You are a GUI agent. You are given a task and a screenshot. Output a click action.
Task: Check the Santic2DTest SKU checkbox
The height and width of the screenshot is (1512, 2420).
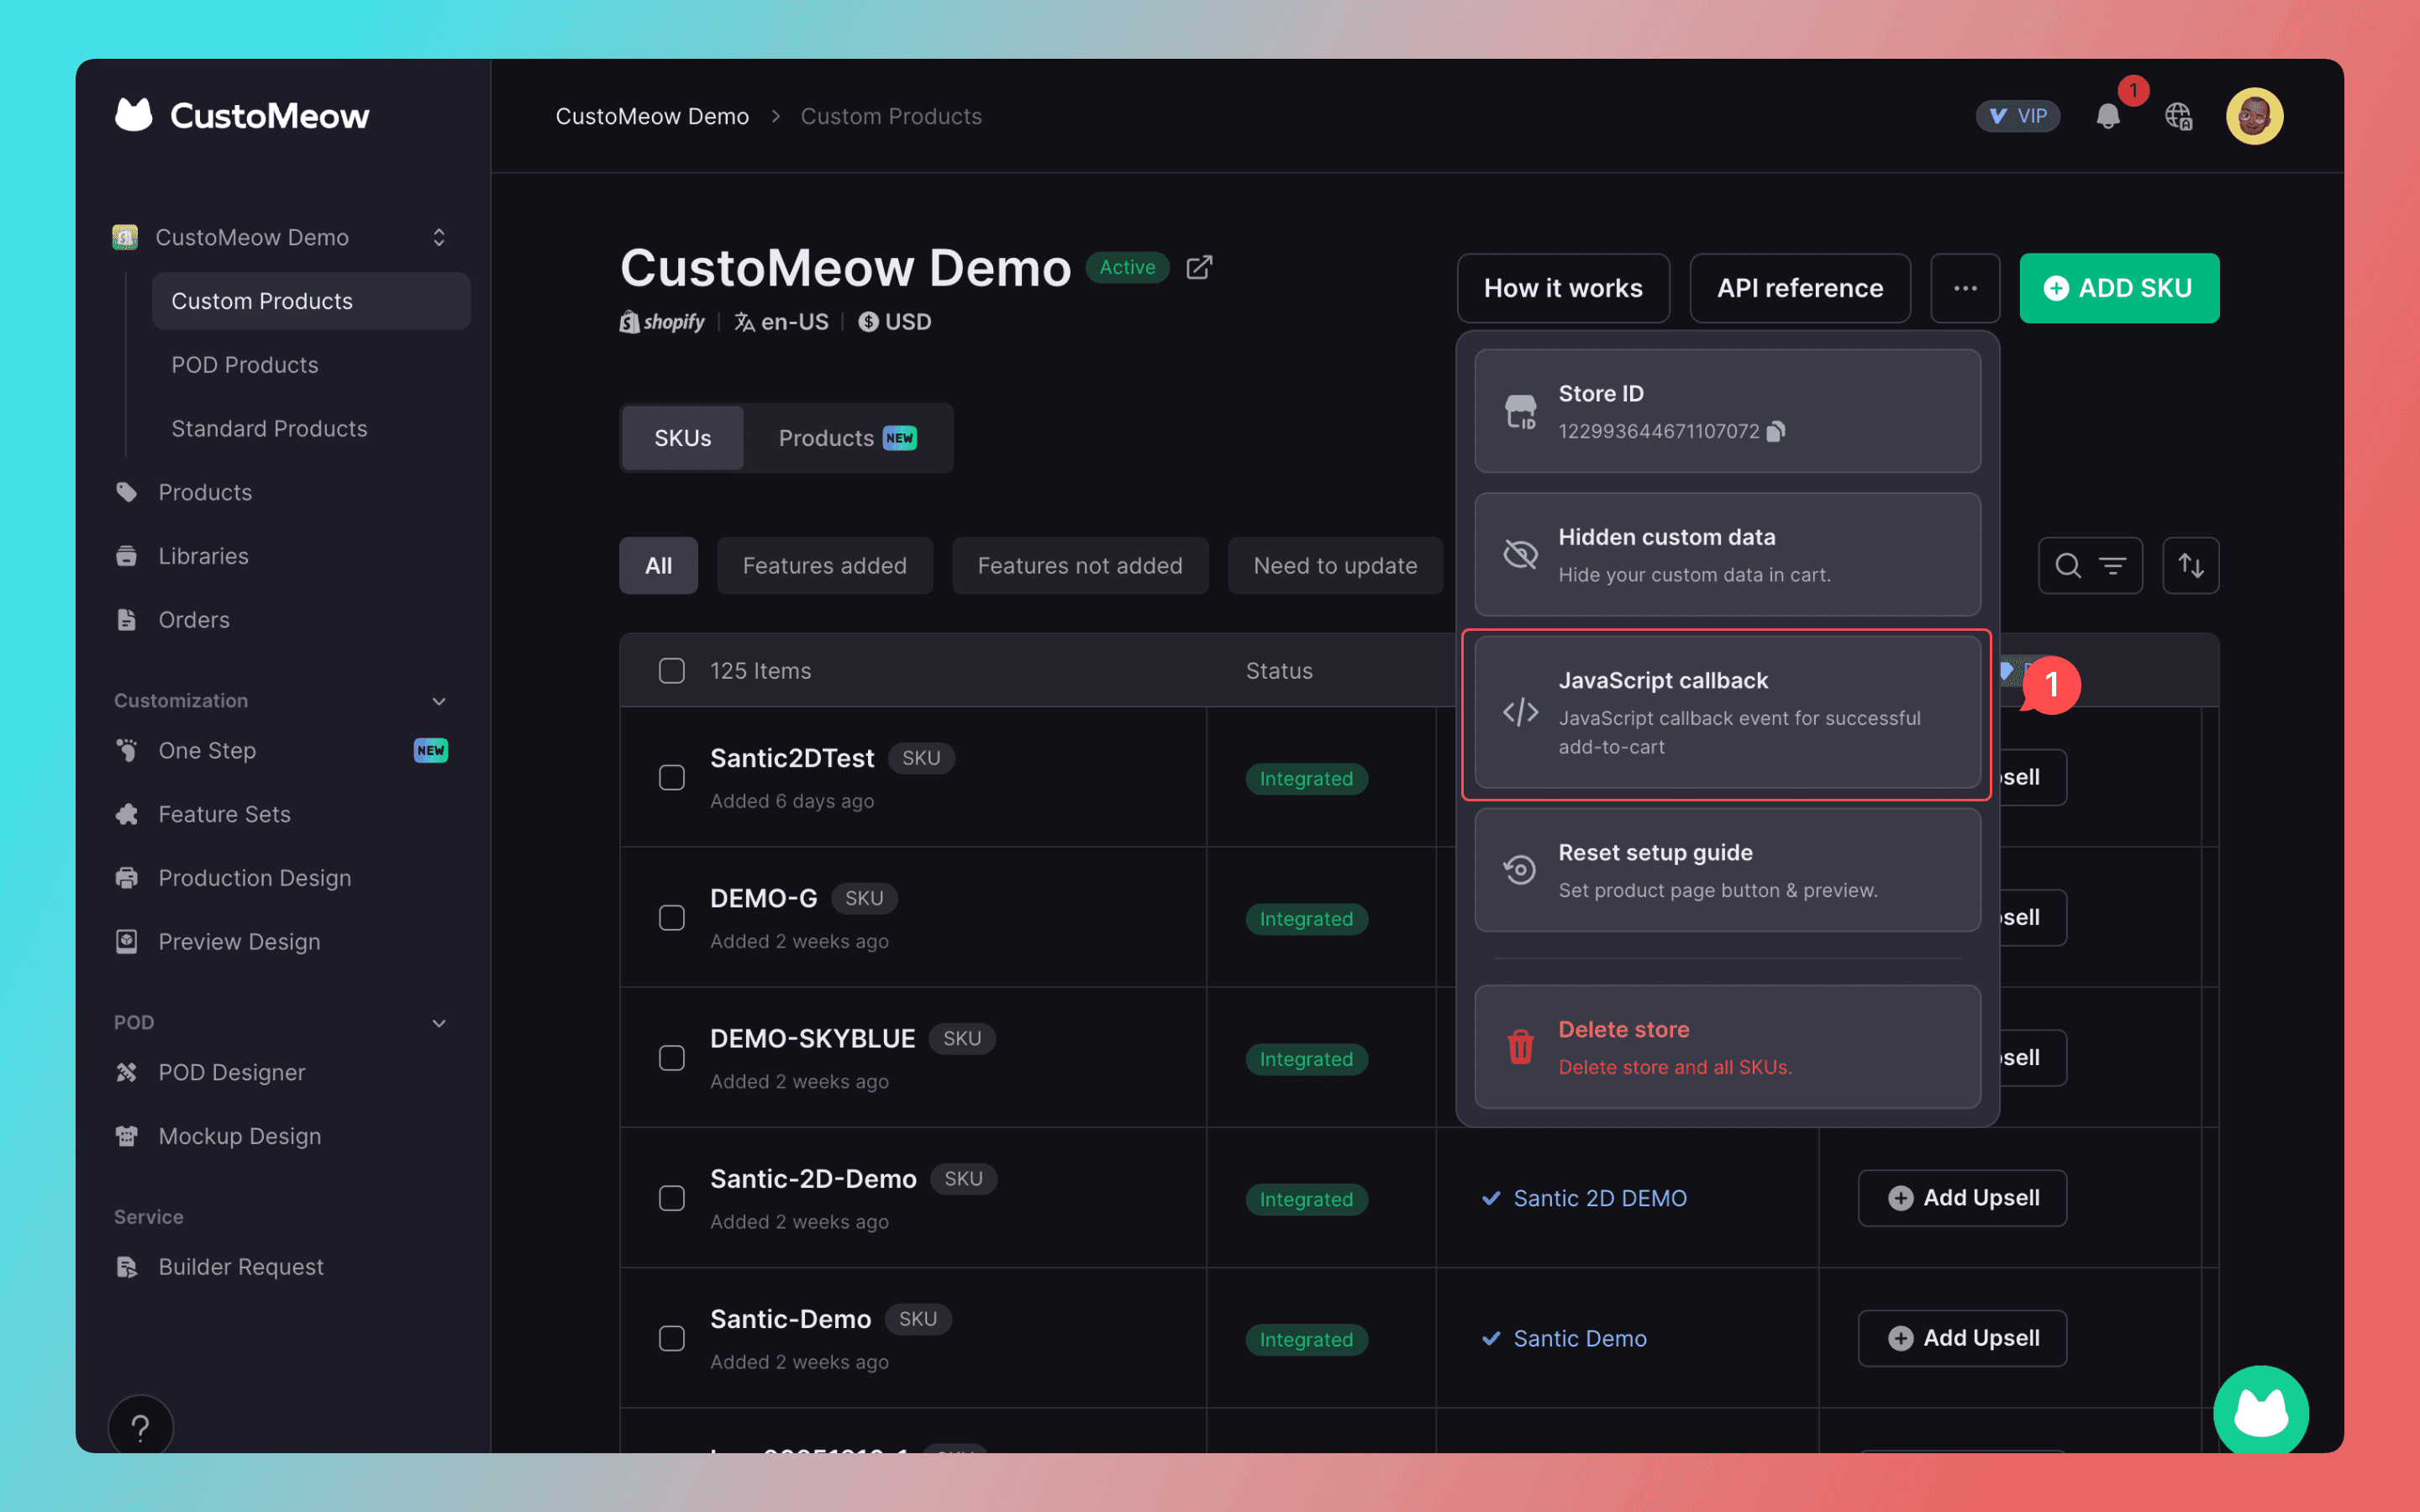coord(672,778)
